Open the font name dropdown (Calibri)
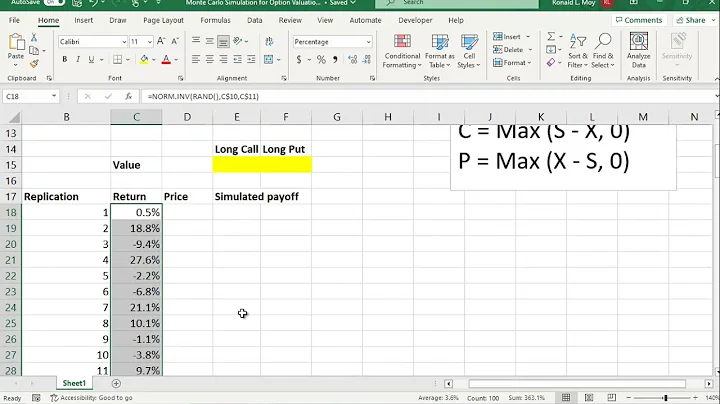720x404 pixels. pos(124,42)
